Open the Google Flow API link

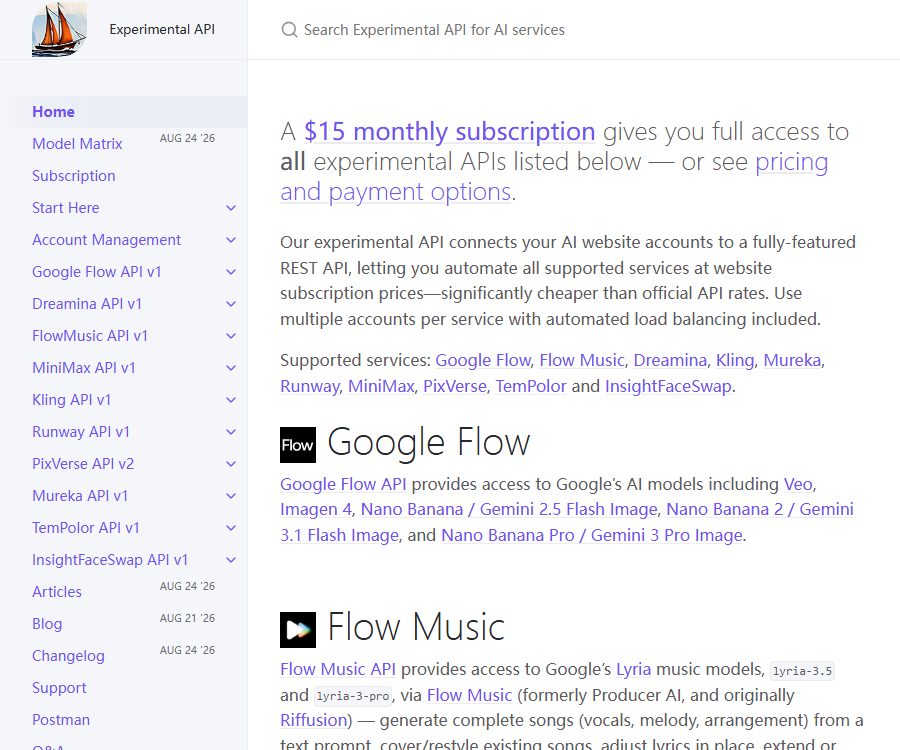coord(343,484)
